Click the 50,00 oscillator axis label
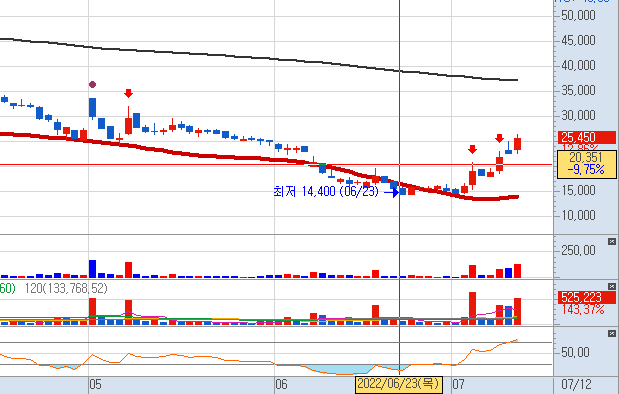619x394 pixels. click(x=575, y=352)
